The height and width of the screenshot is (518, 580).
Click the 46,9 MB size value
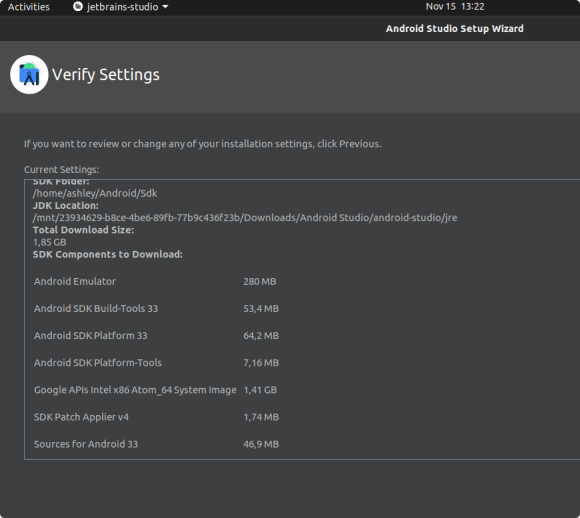(x=261, y=444)
